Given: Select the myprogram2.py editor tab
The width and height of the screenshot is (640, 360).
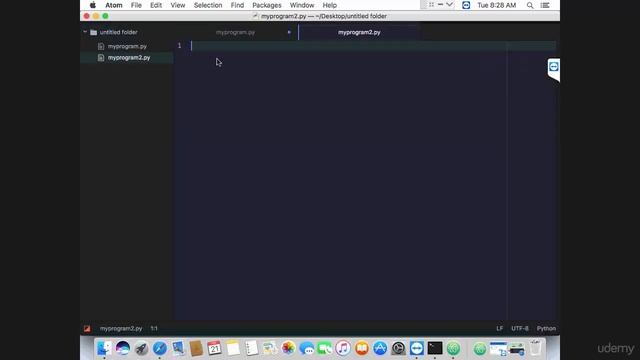Looking at the screenshot, I should pos(359,32).
